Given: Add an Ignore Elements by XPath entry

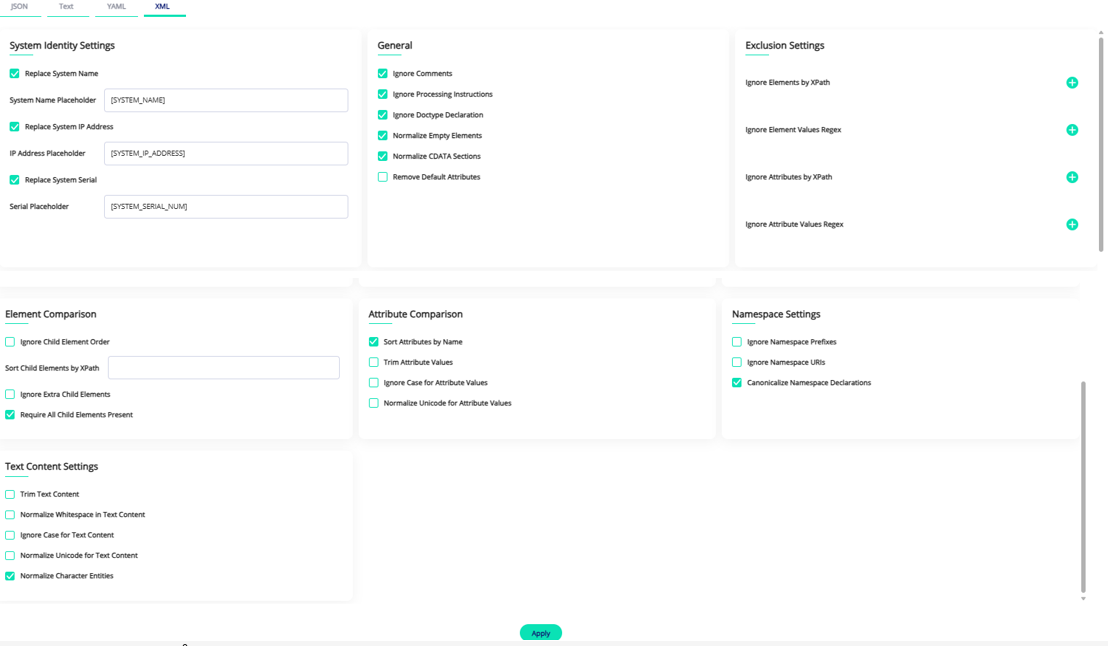Looking at the screenshot, I should [1072, 83].
